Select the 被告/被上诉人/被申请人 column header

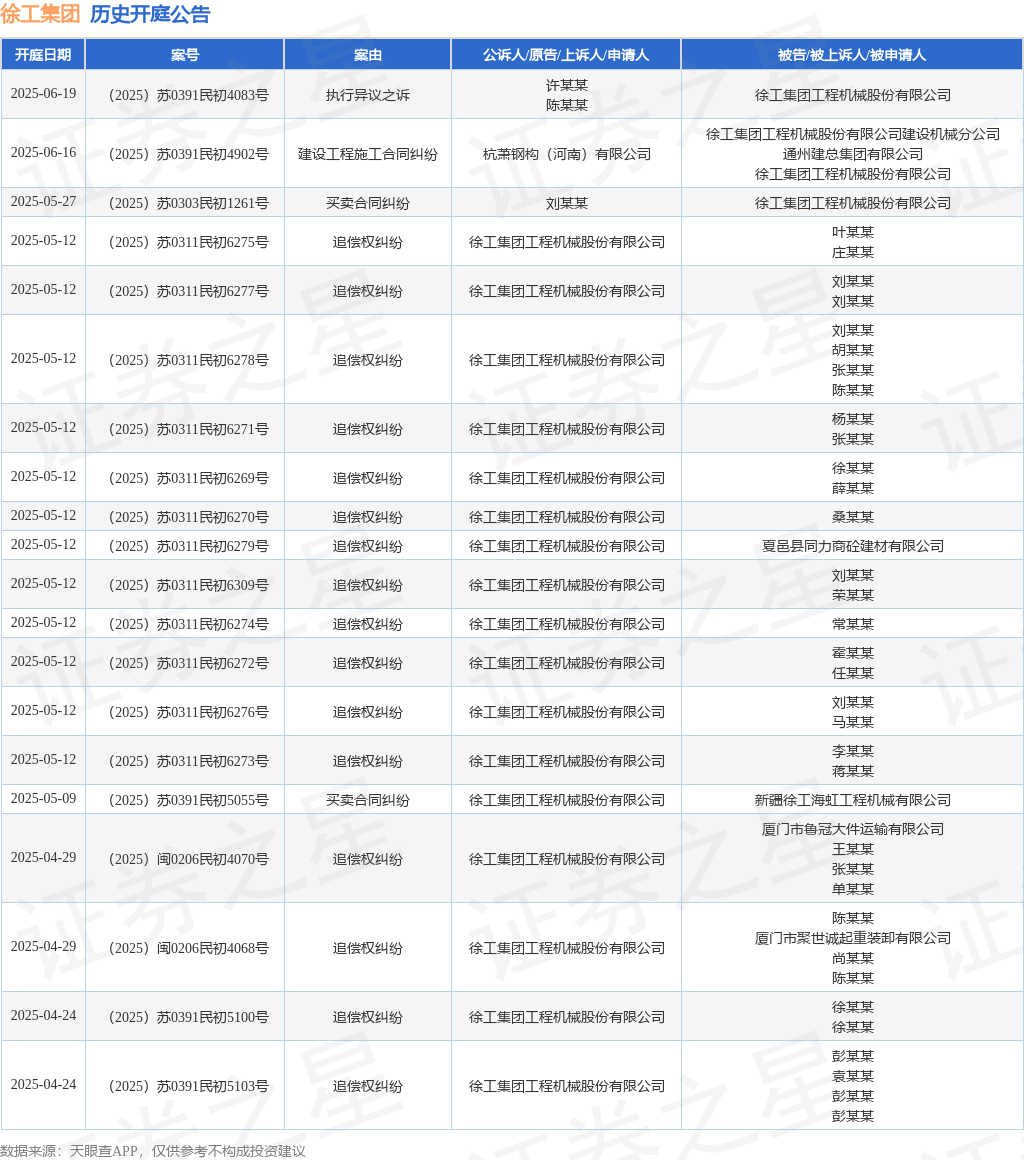(x=852, y=55)
